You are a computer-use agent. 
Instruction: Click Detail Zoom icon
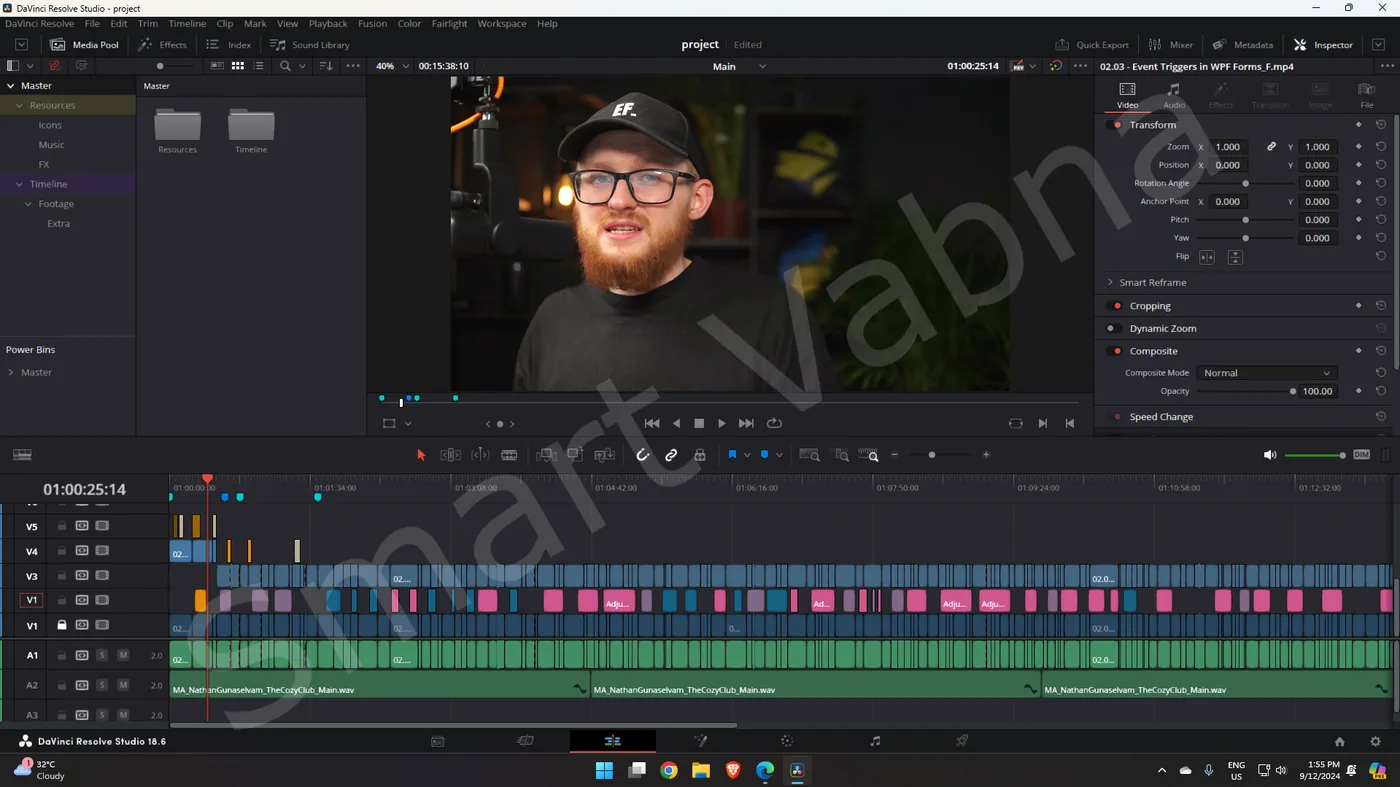(x=841, y=455)
